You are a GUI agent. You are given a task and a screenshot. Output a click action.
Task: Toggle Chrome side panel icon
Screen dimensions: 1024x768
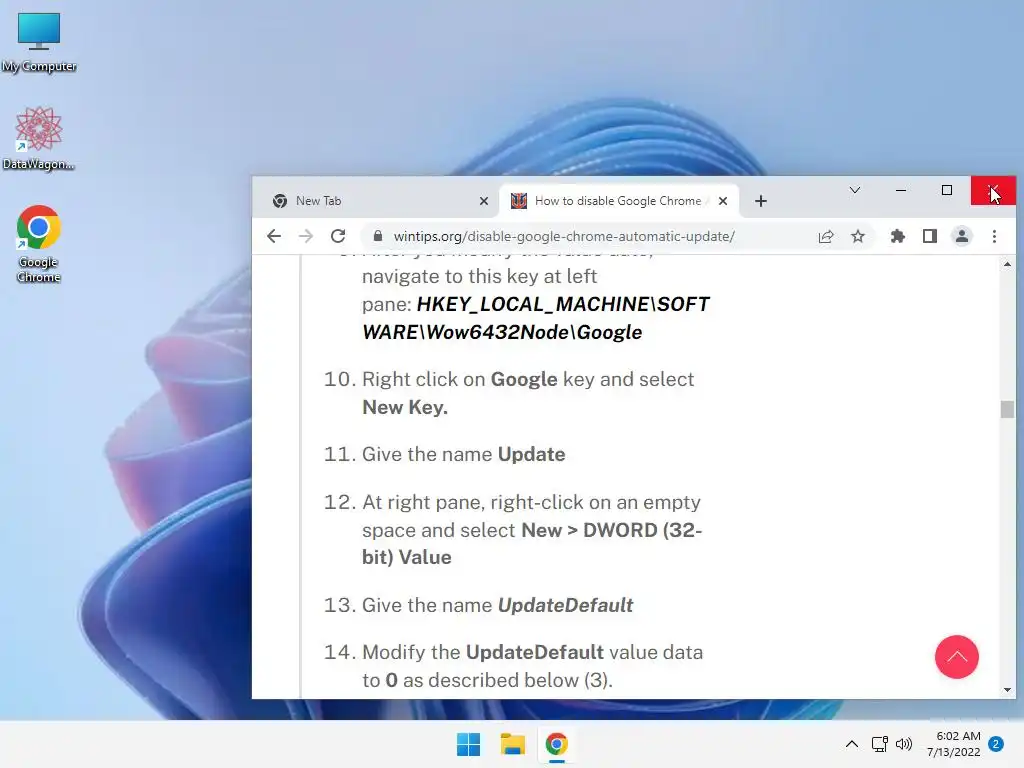click(930, 236)
